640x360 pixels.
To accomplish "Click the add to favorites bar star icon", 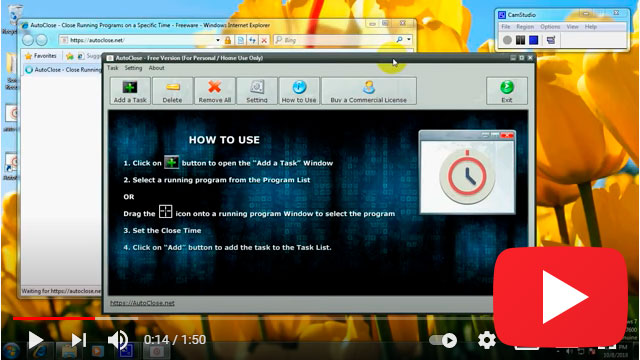I will tap(70, 56).
